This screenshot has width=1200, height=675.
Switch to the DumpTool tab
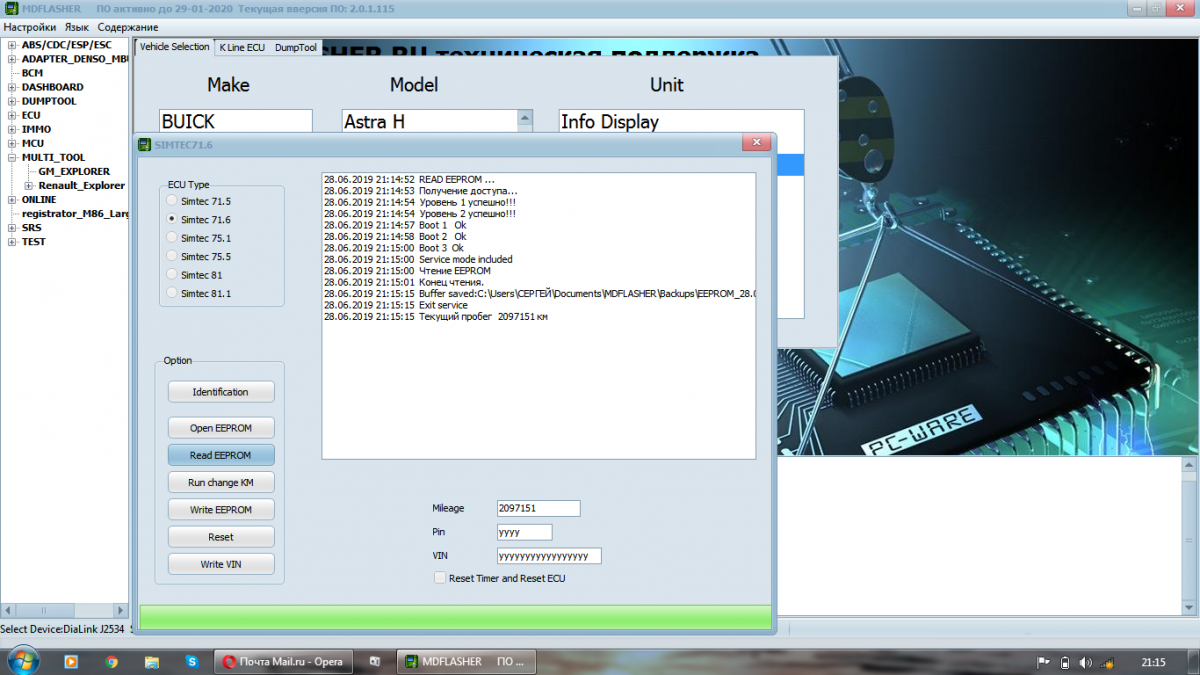(296, 47)
